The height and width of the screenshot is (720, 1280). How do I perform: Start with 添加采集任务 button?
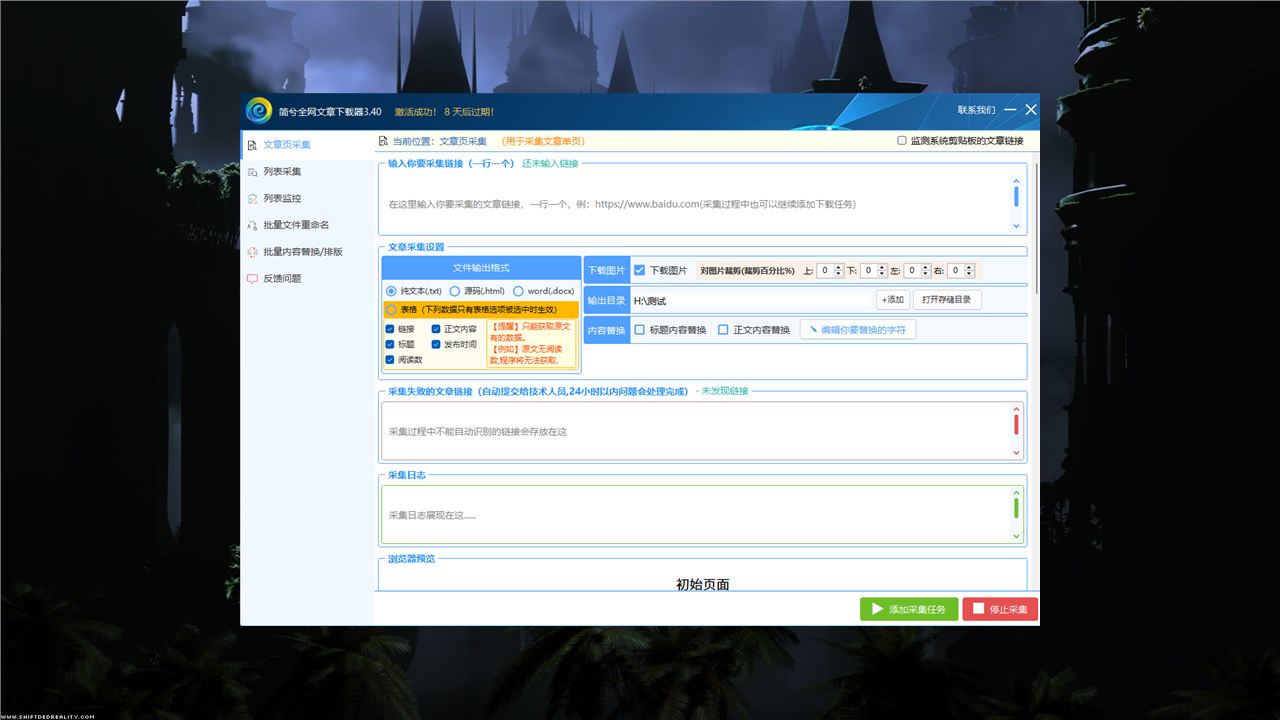tap(909, 609)
